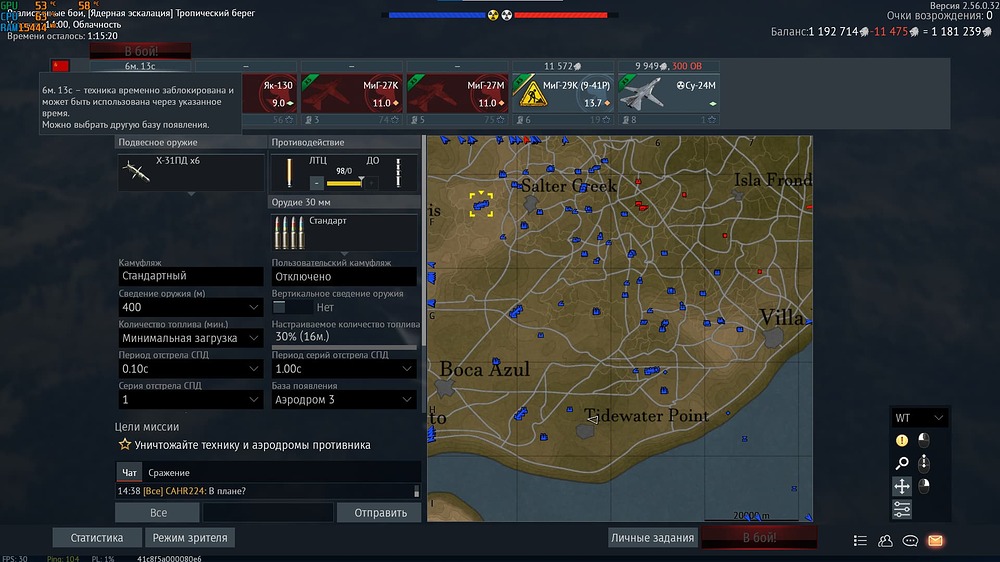Screen dimensions: 1000x562
Task: Open the Пользовательский камуфляж Отключено selector
Action: pyautogui.click(x=344, y=276)
